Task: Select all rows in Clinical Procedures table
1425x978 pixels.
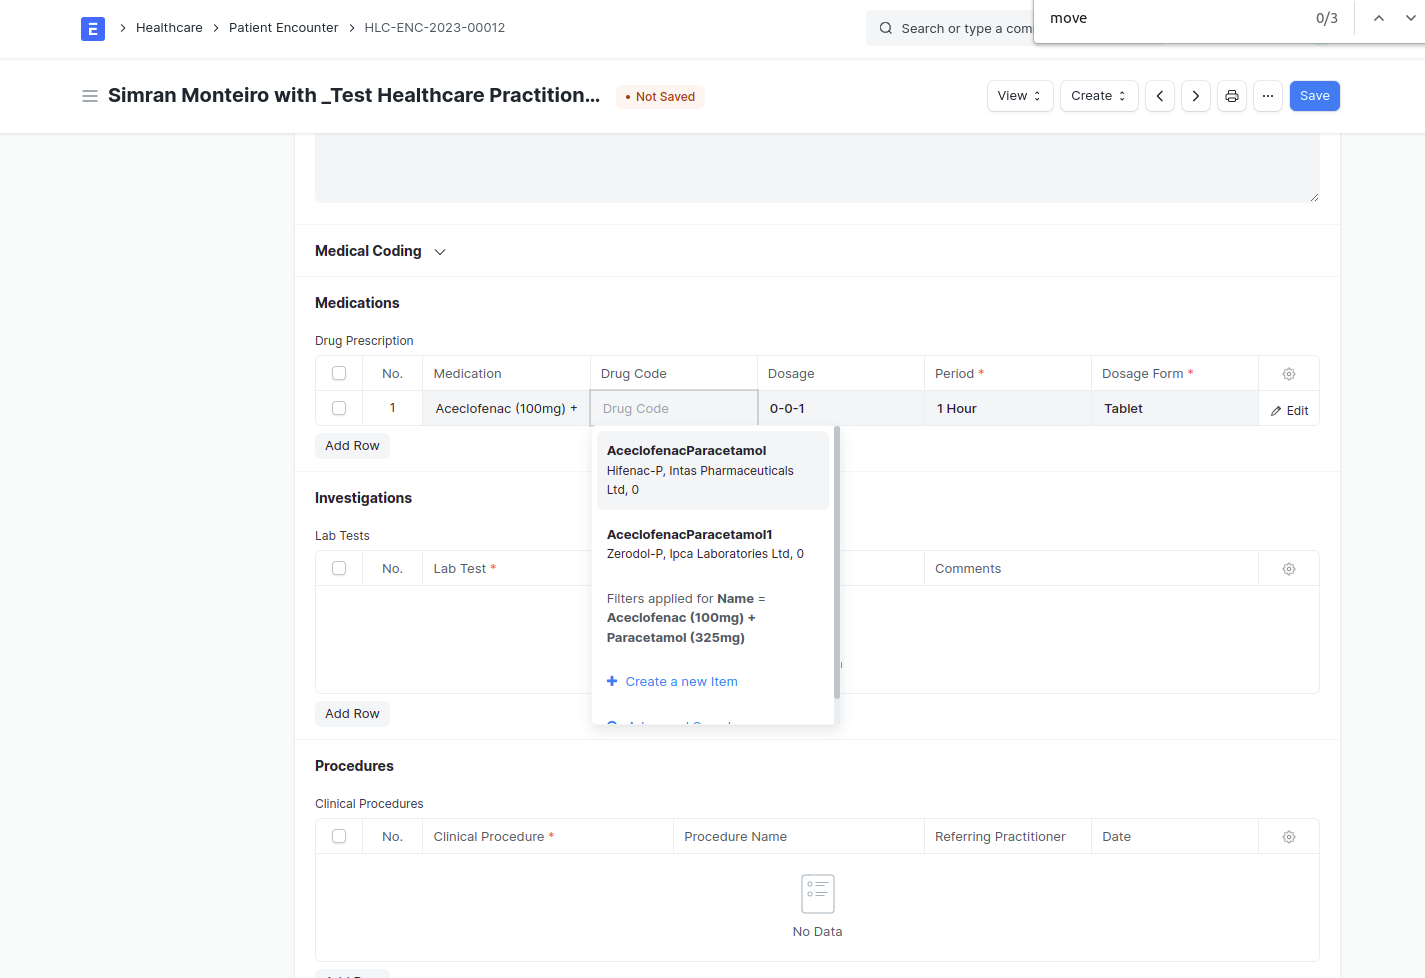Action: click(x=339, y=836)
